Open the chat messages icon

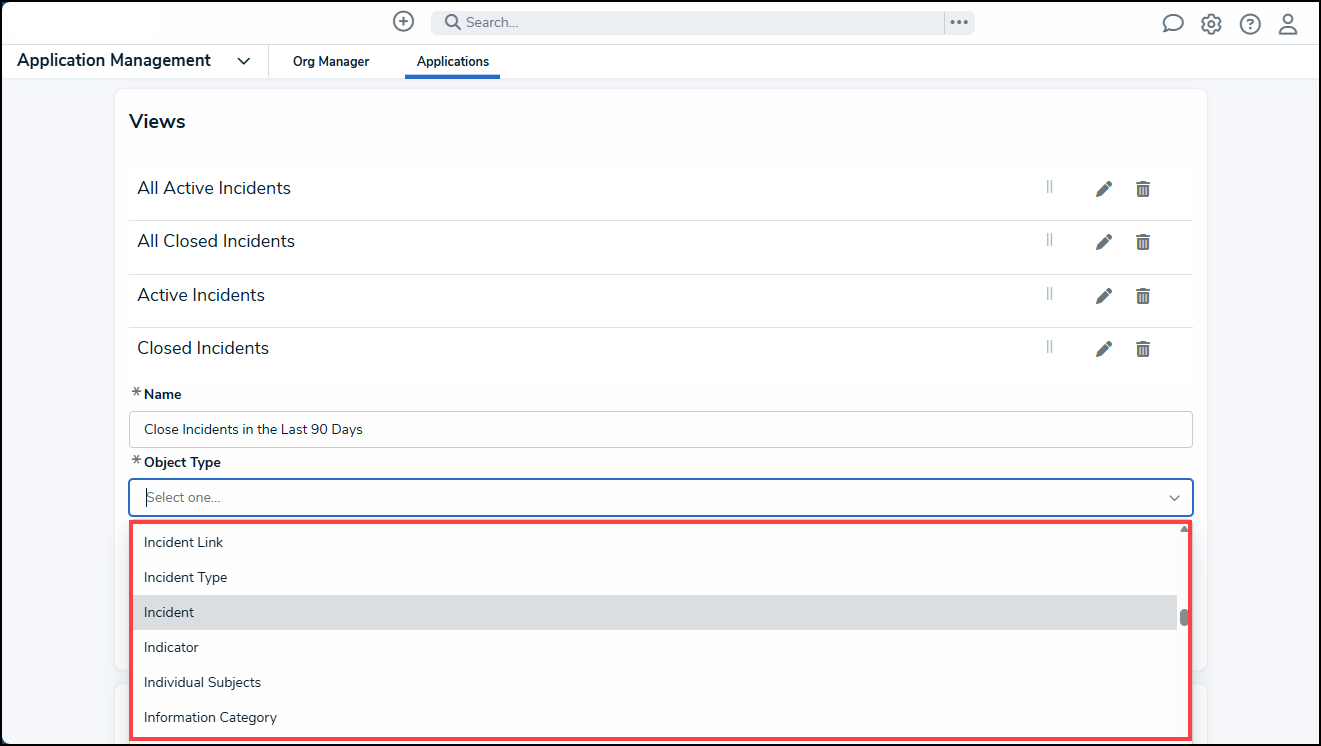point(1173,24)
